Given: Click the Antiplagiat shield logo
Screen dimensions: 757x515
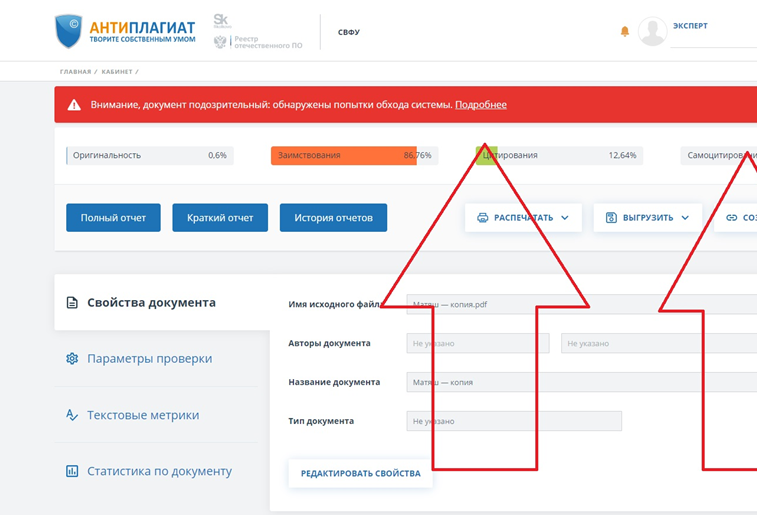Looking at the screenshot, I should (x=68, y=31).
